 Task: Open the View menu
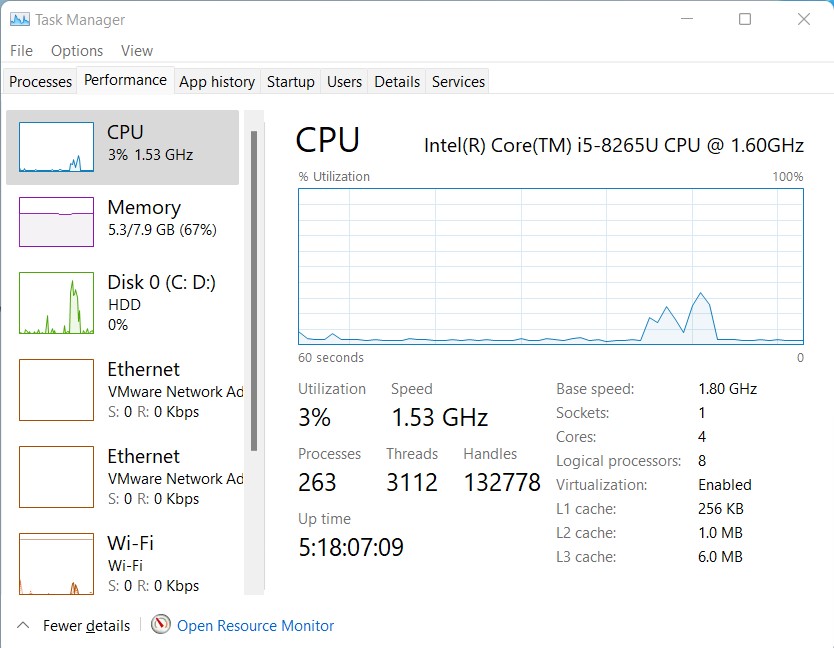tap(137, 50)
